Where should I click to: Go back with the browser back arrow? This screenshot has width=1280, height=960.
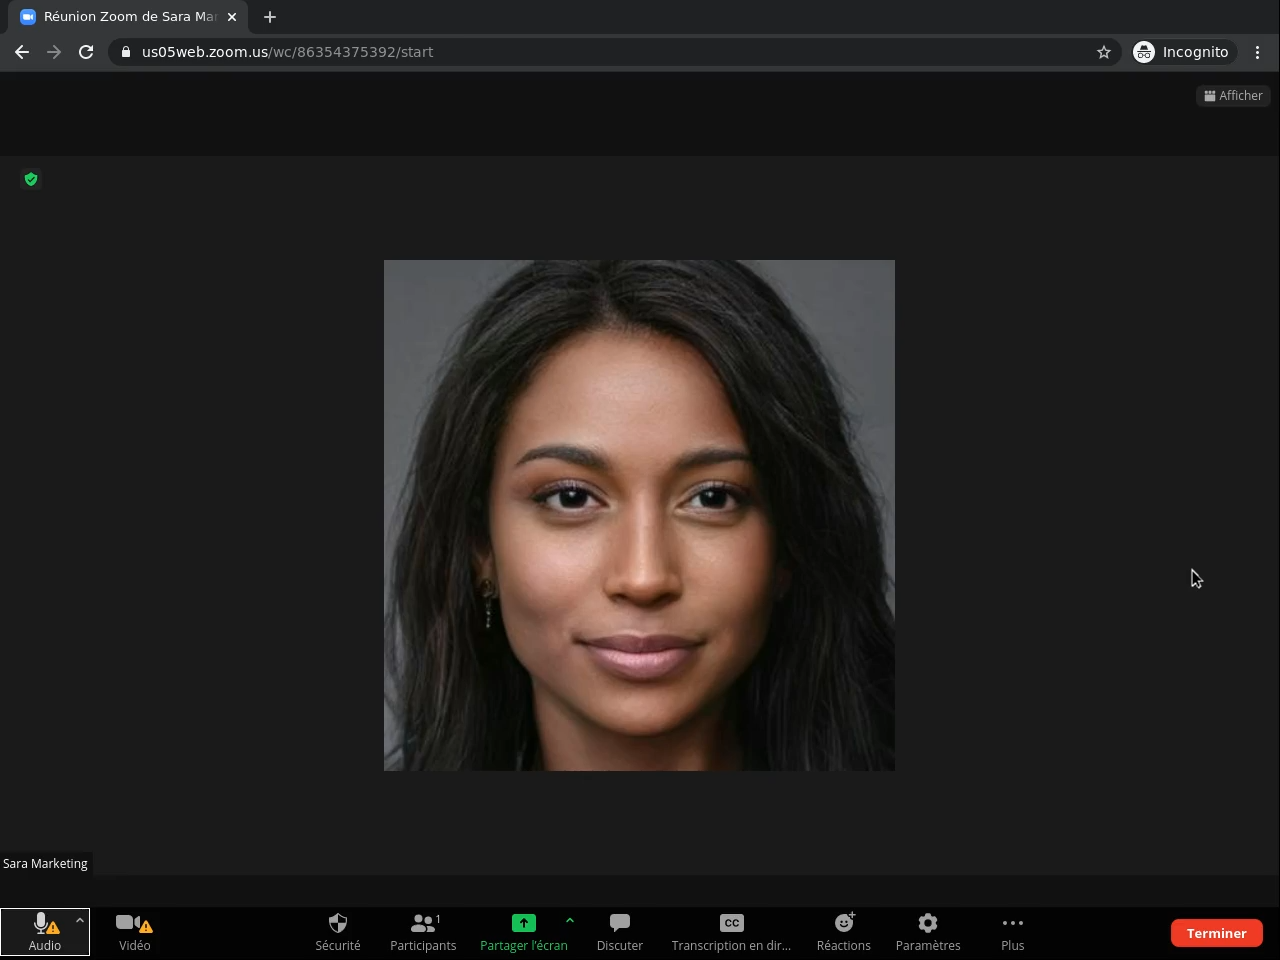pyautogui.click(x=22, y=52)
